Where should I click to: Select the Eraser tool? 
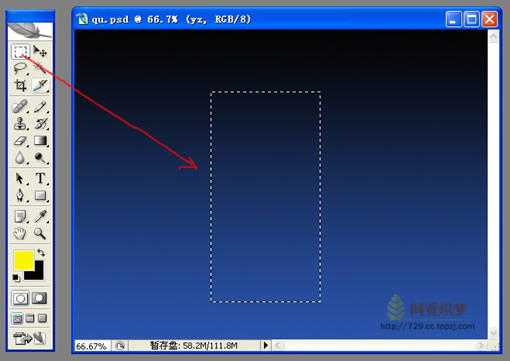click(x=20, y=141)
